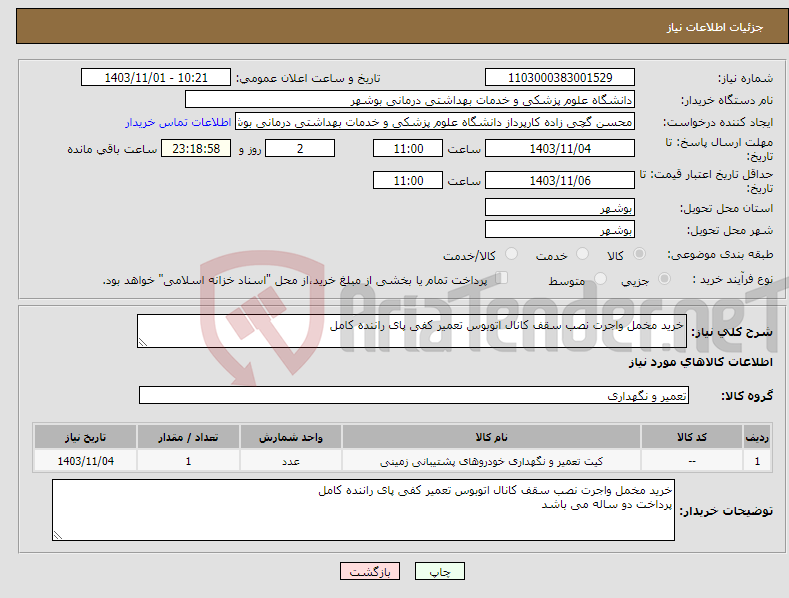Click the استان محل تحویل field

[560, 207]
